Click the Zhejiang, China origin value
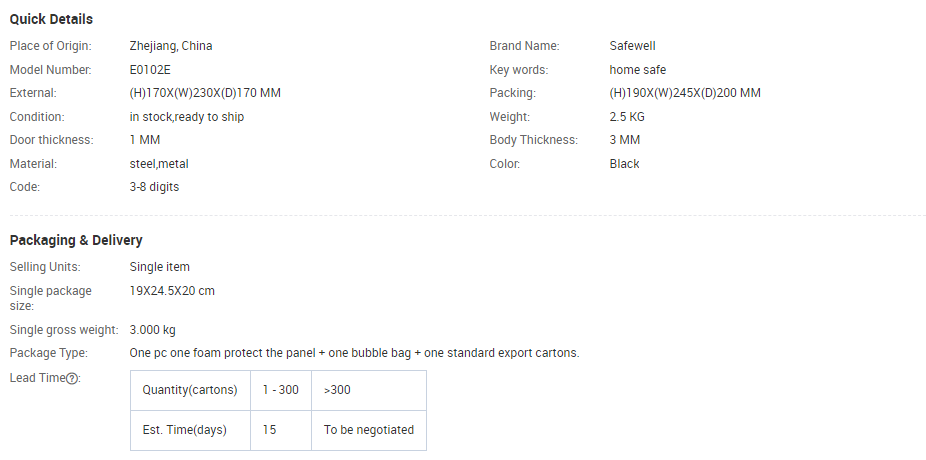 [x=171, y=46]
